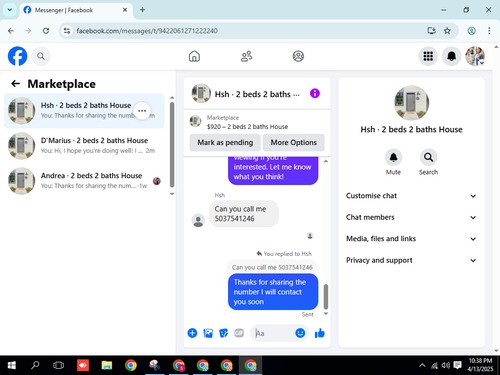Open File Explorer from taskbar
500x375 pixels.
click(107, 365)
